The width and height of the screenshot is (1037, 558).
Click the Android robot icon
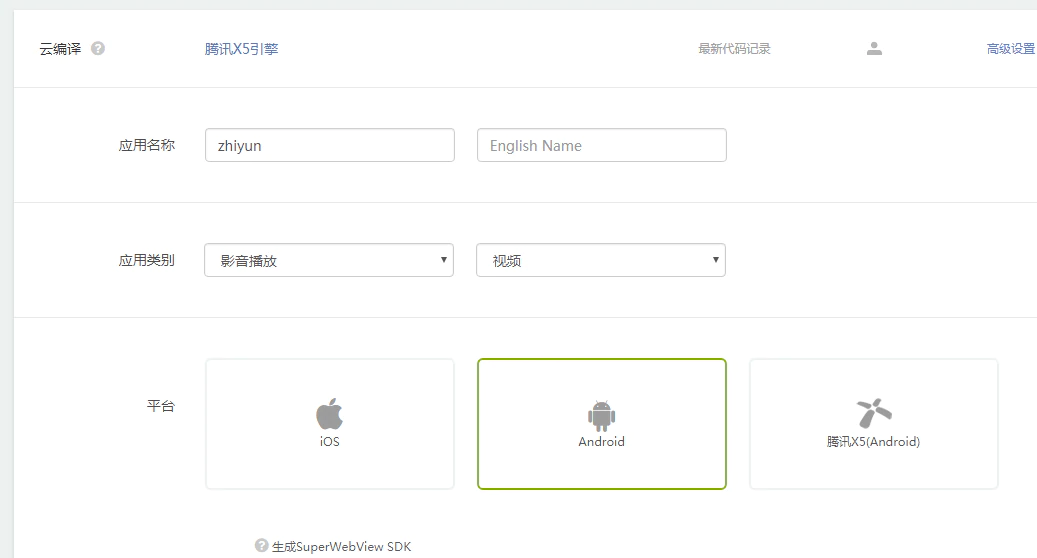601,416
